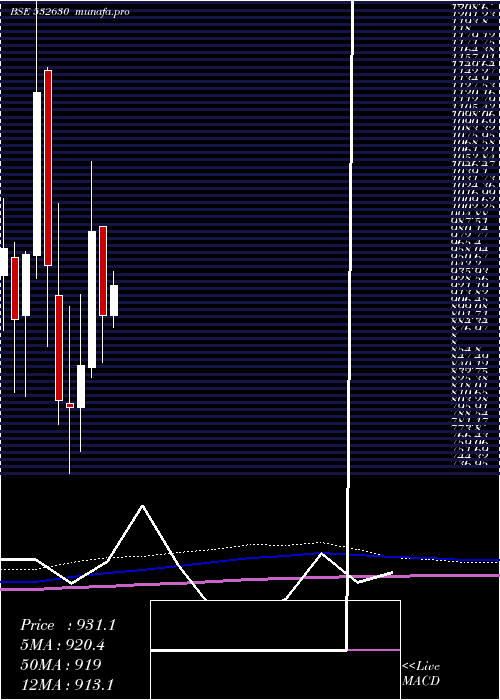Click the tallest white candlestick body
The width and height of the screenshot is (500, 700).
click(37, 174)
